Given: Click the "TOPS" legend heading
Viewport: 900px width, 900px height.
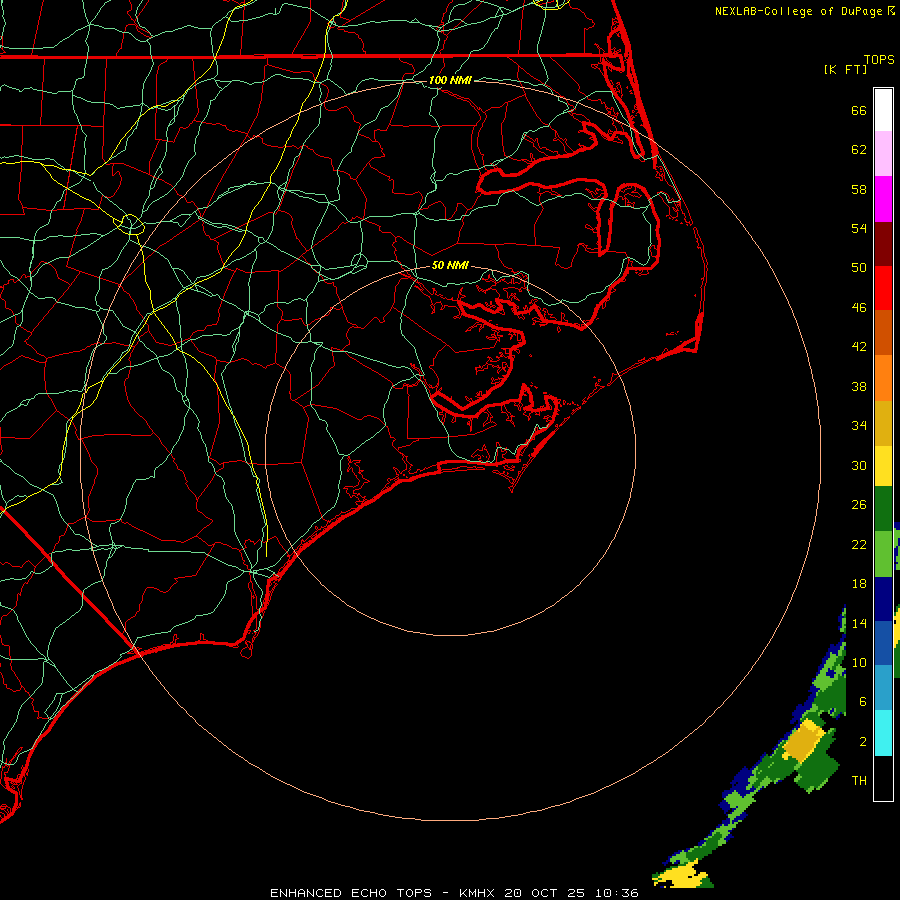Looking at the screenshot, I should click(x=879, y=59).
